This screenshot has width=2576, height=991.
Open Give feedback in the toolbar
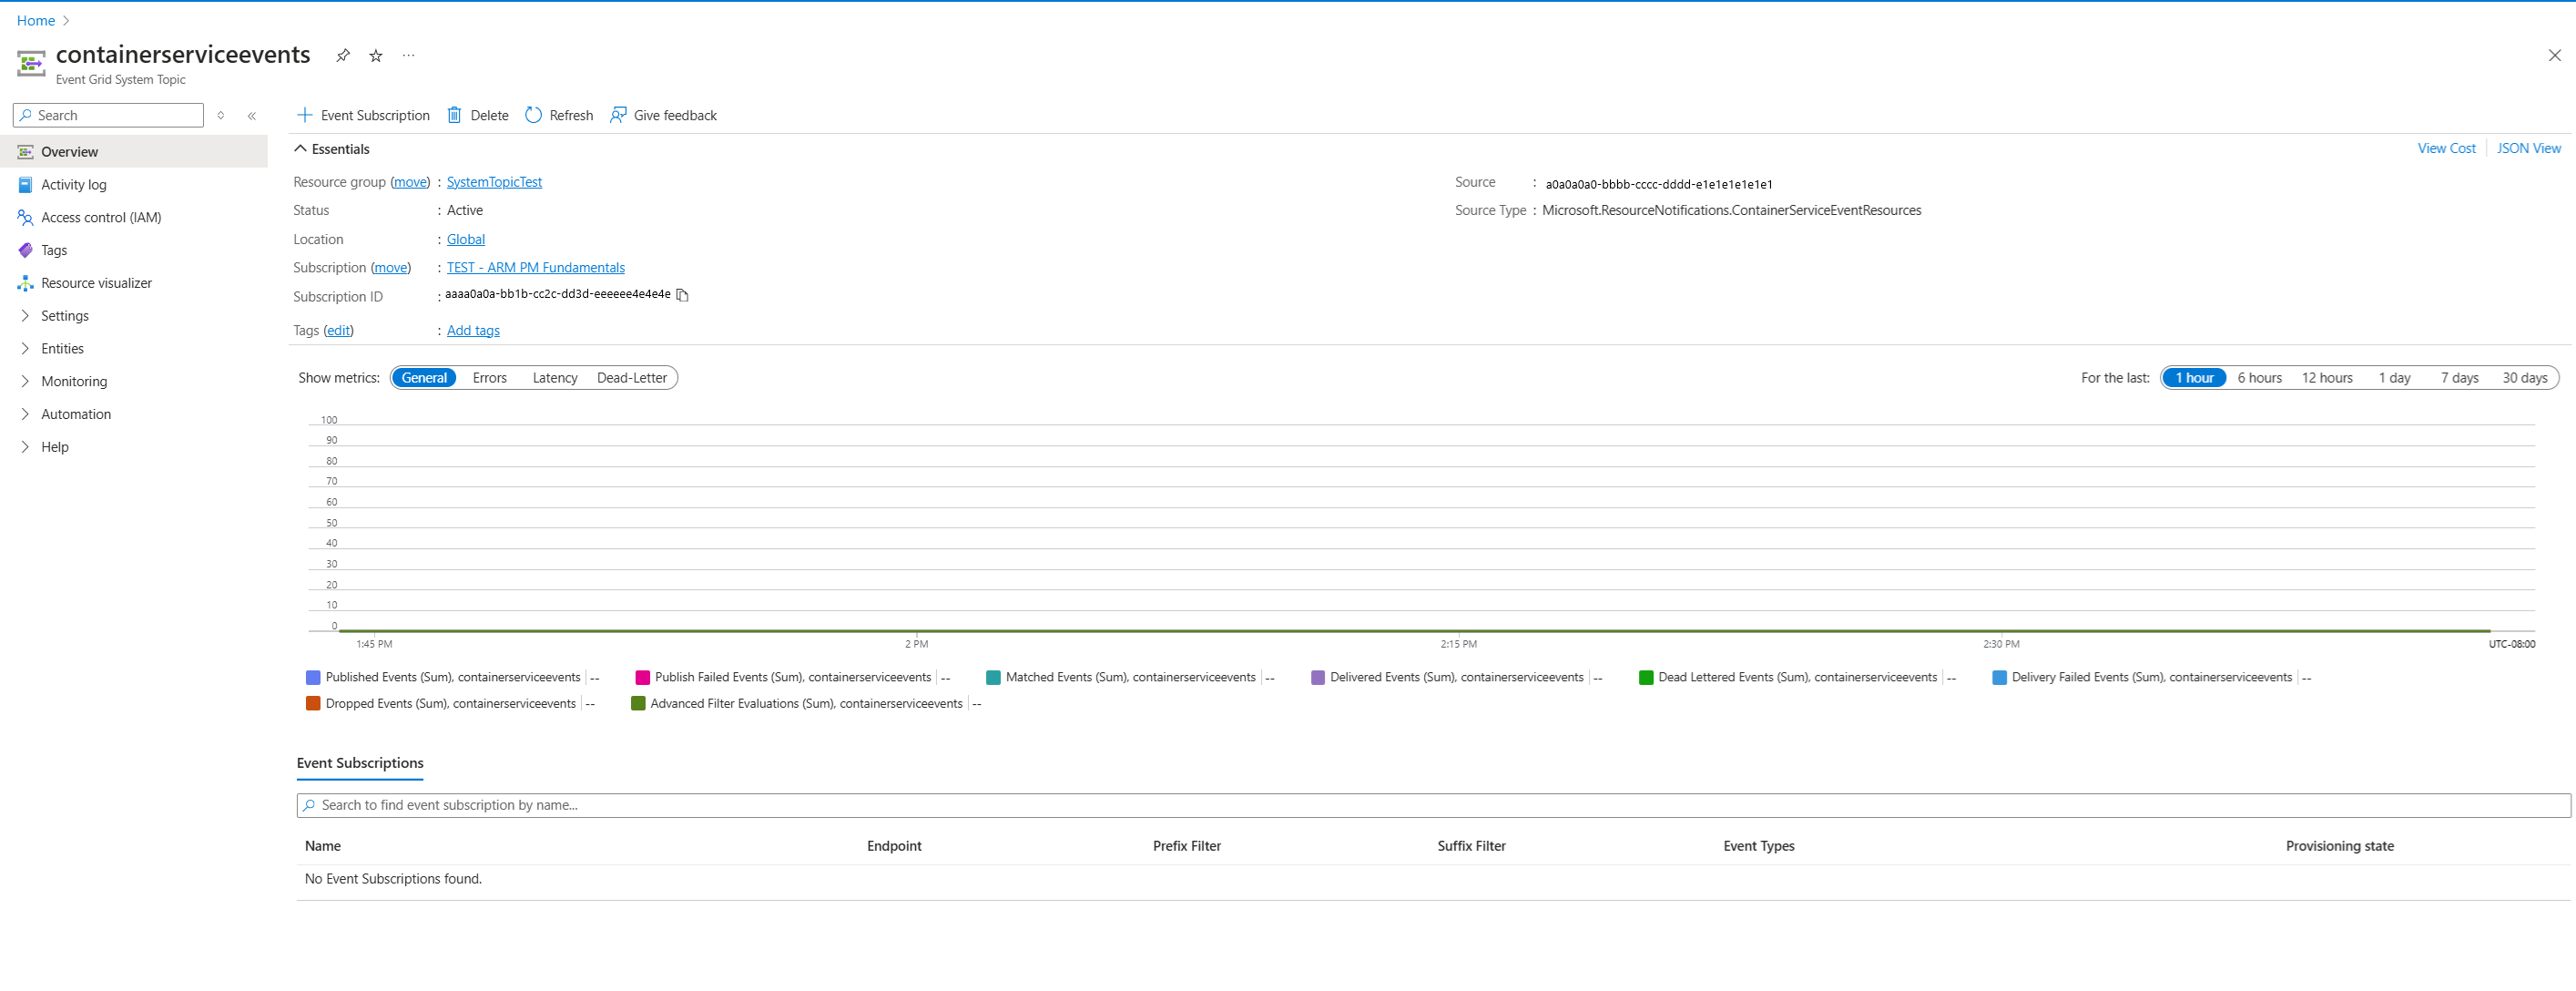tap(663, 115)
